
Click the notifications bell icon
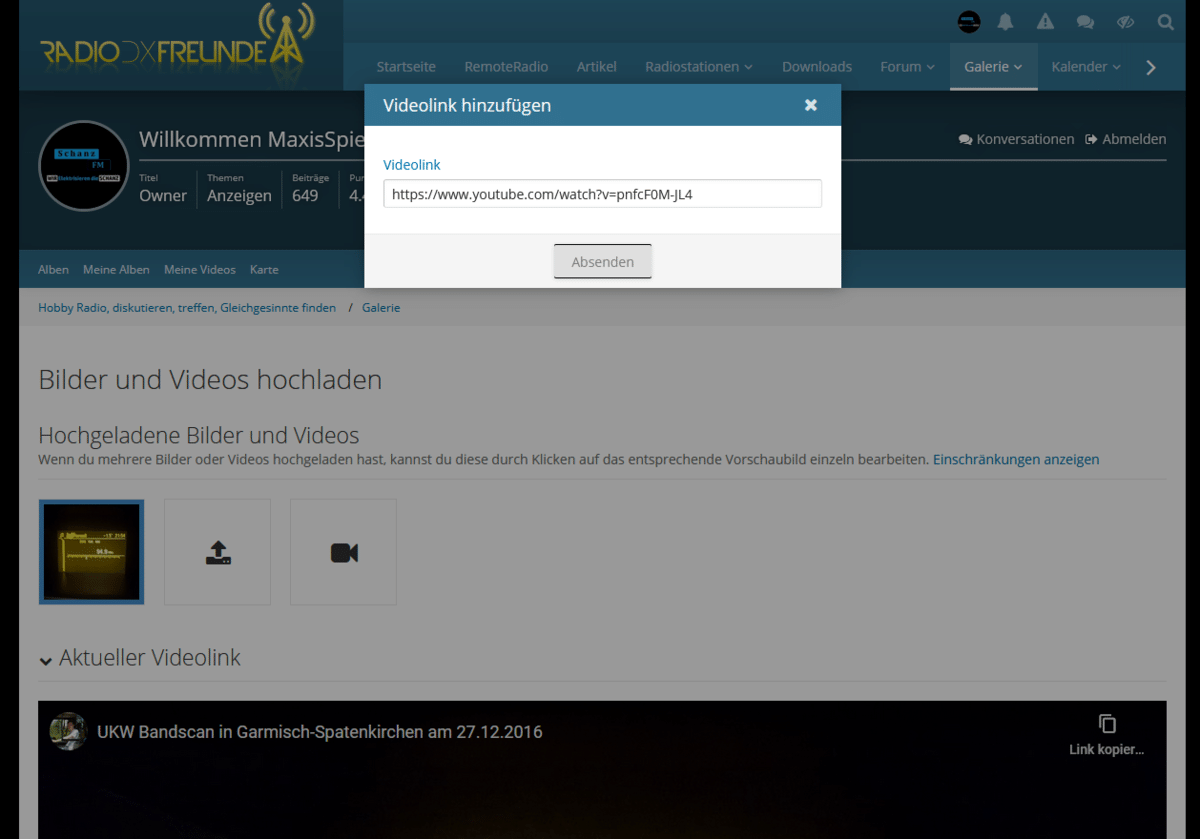click(1006, 22)
